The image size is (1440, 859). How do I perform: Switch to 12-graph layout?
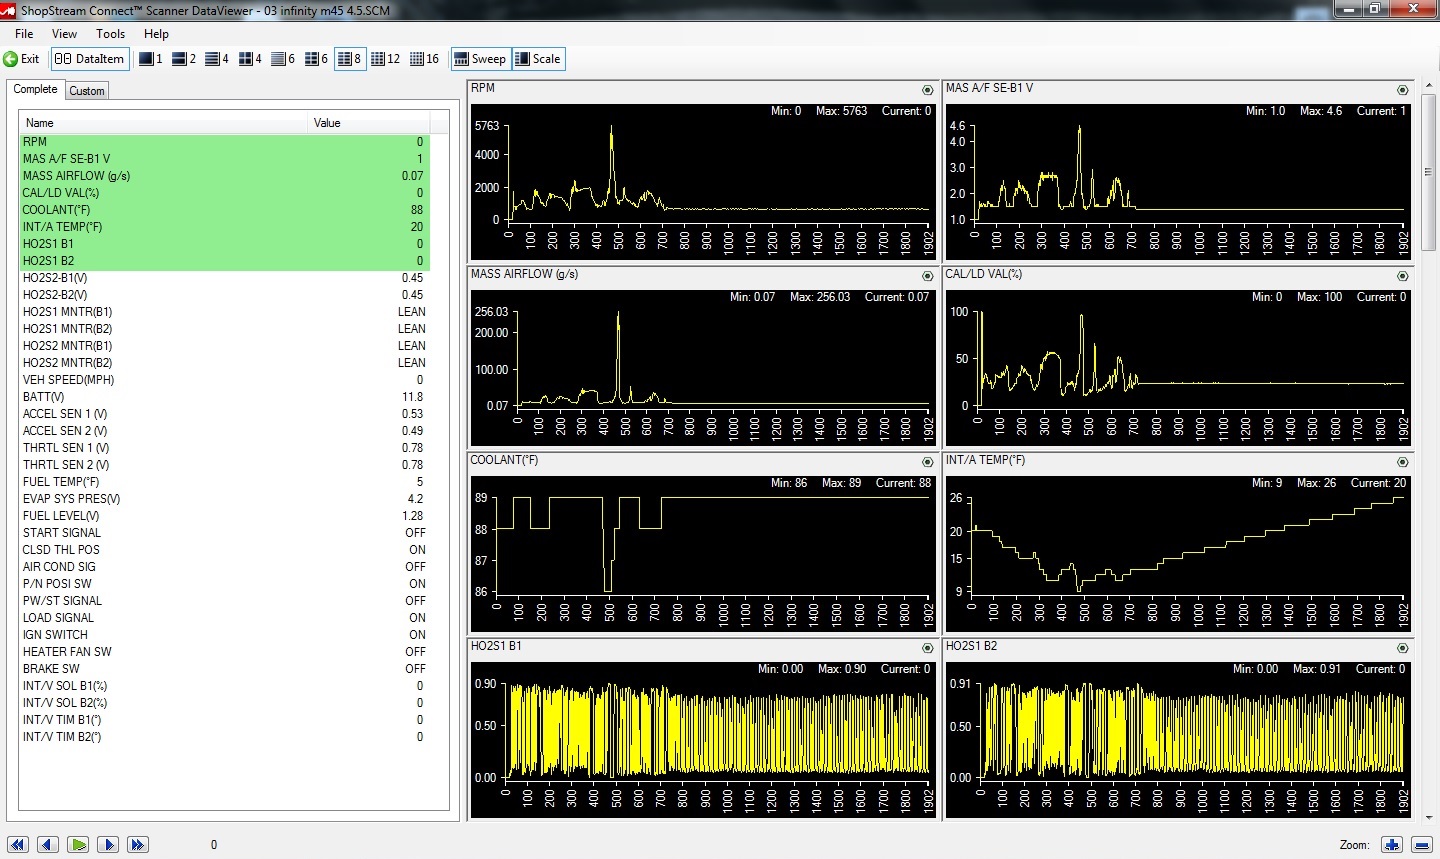click(x=385, y=59)
